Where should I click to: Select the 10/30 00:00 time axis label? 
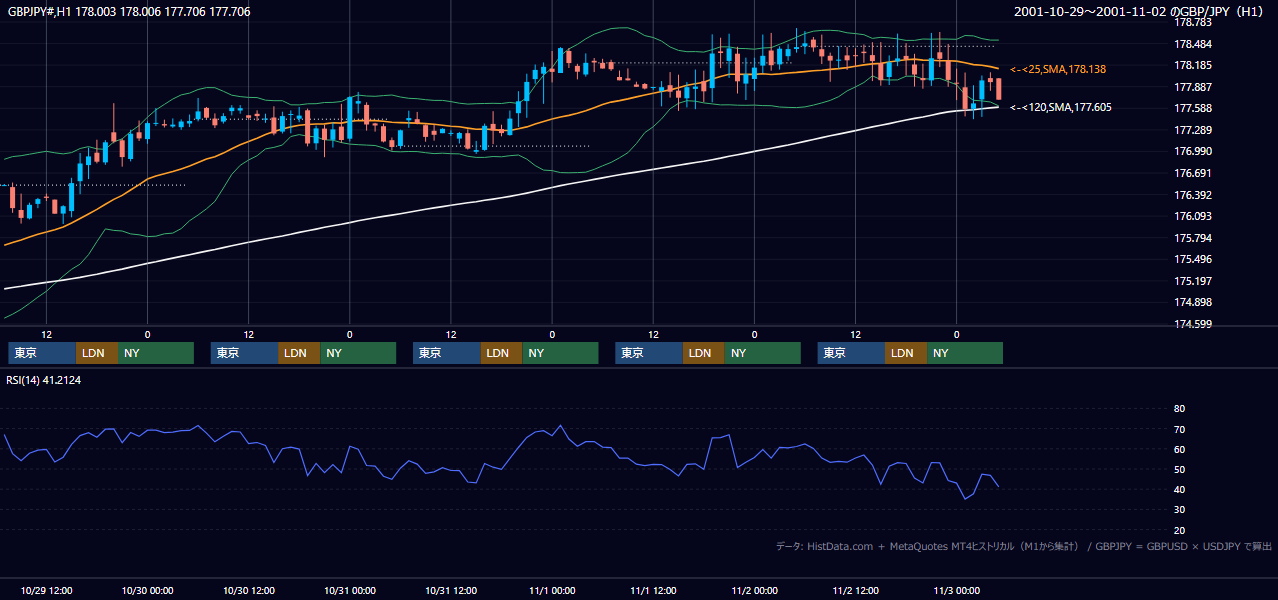[x=147, y=590]
